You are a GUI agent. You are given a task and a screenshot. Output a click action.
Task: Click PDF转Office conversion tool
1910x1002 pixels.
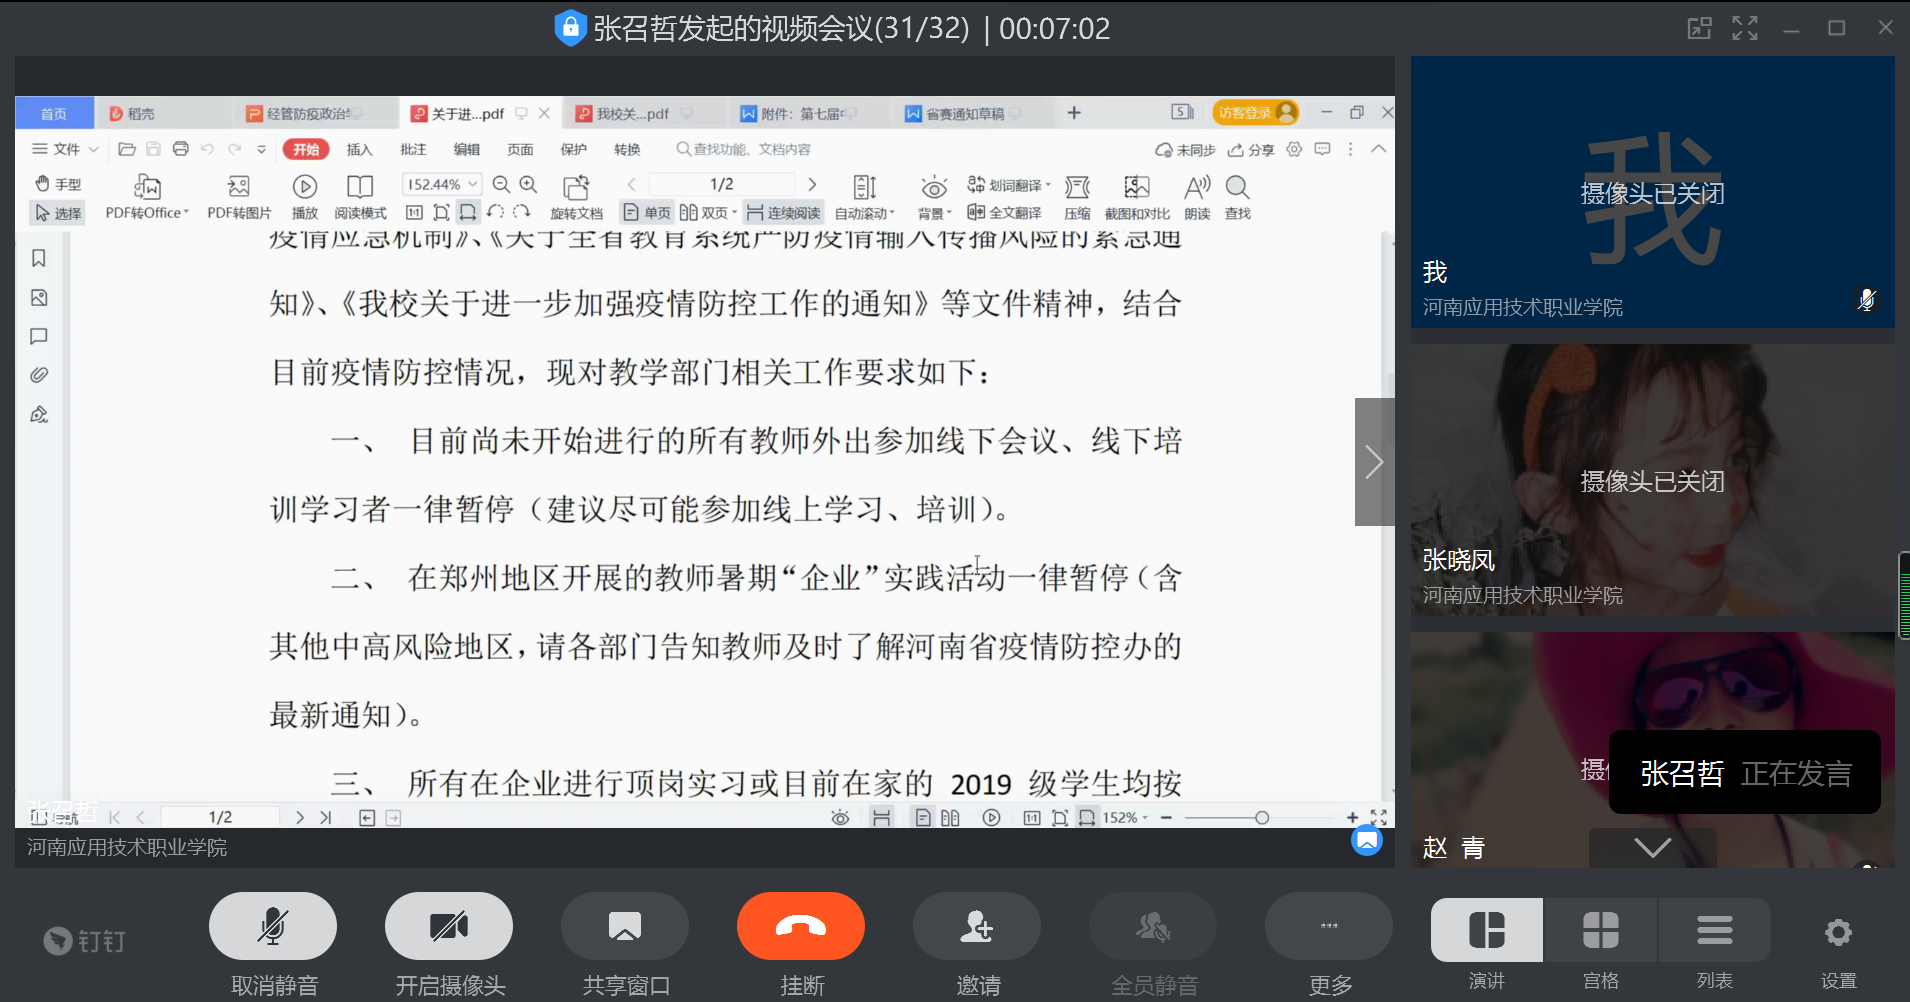point(147,197)
